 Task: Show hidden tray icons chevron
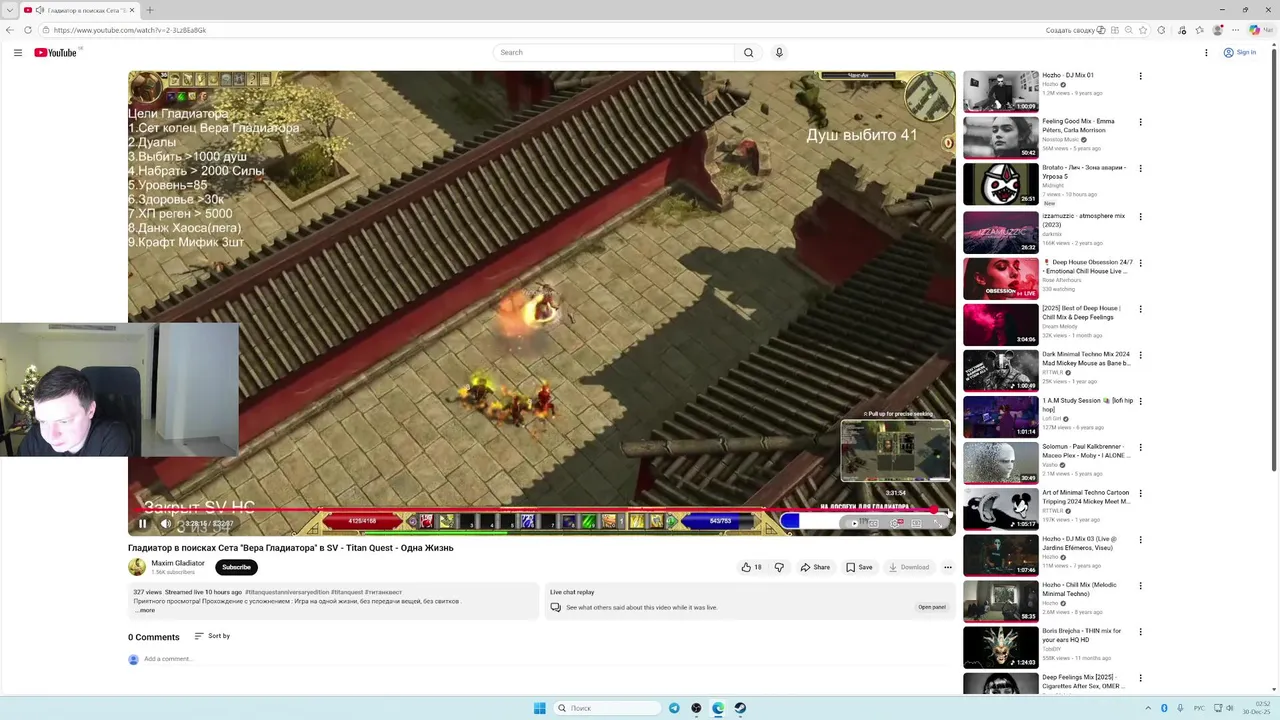tap(1149, 708)
